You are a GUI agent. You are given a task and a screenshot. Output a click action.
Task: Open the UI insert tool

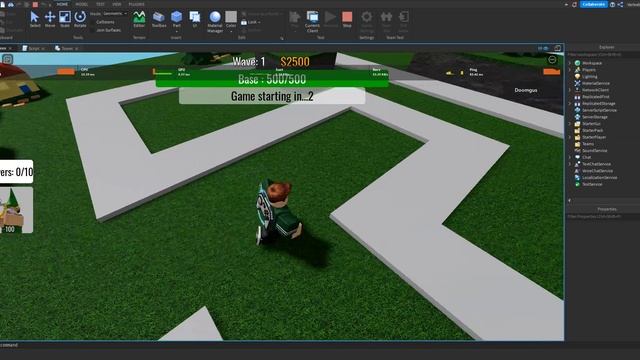[x=195, y=19]
